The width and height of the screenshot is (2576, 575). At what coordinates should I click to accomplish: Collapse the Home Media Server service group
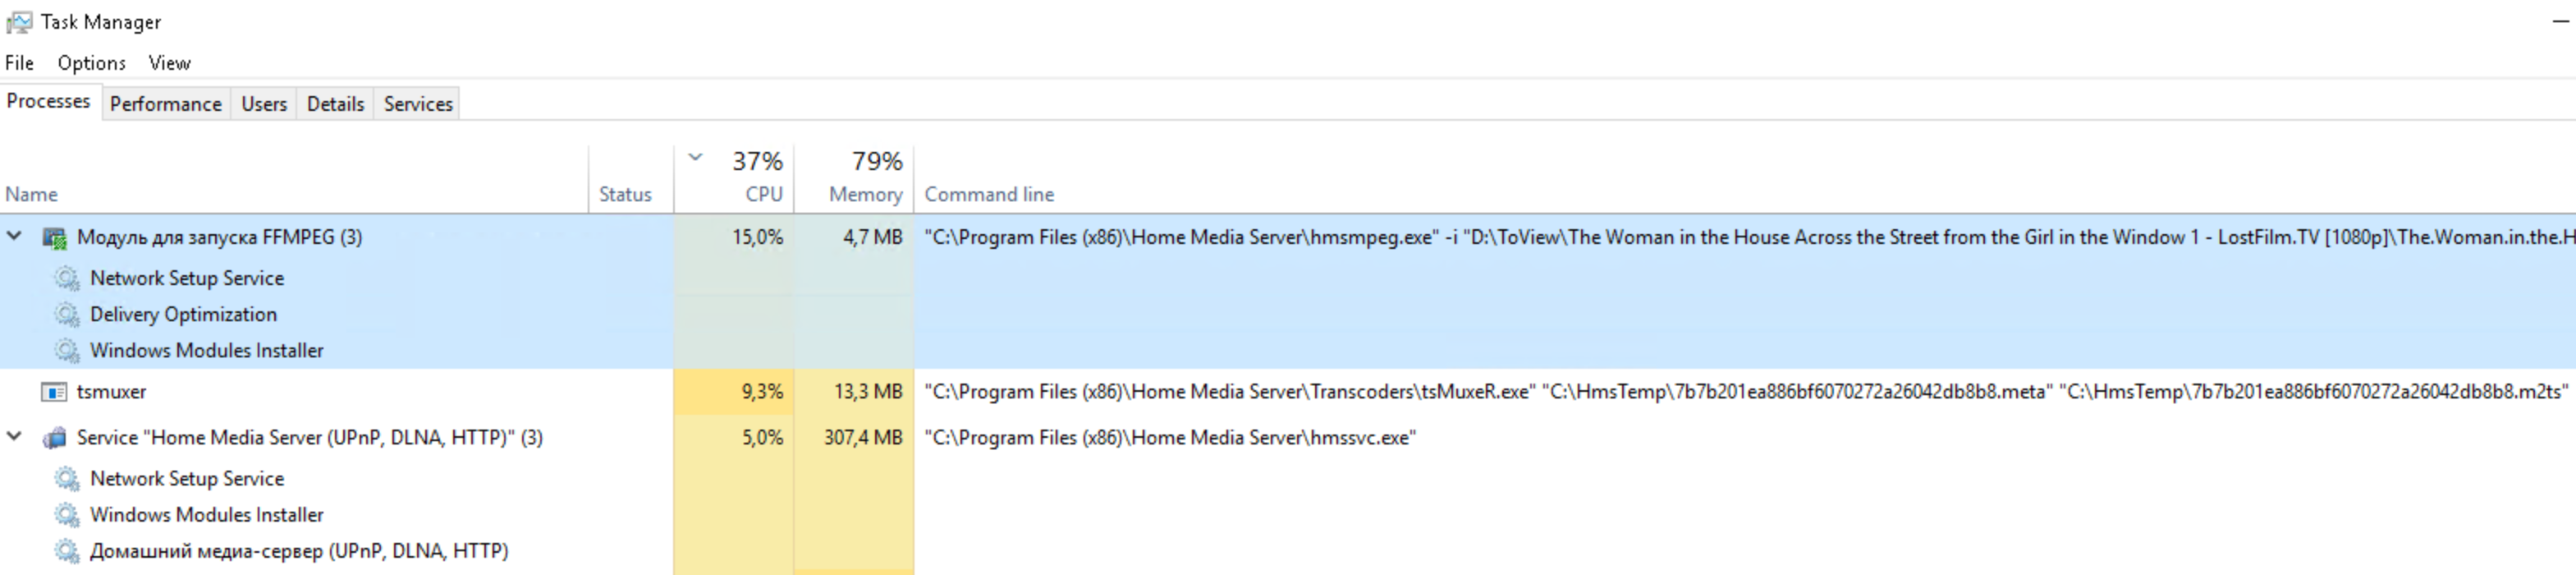point(15,437)
